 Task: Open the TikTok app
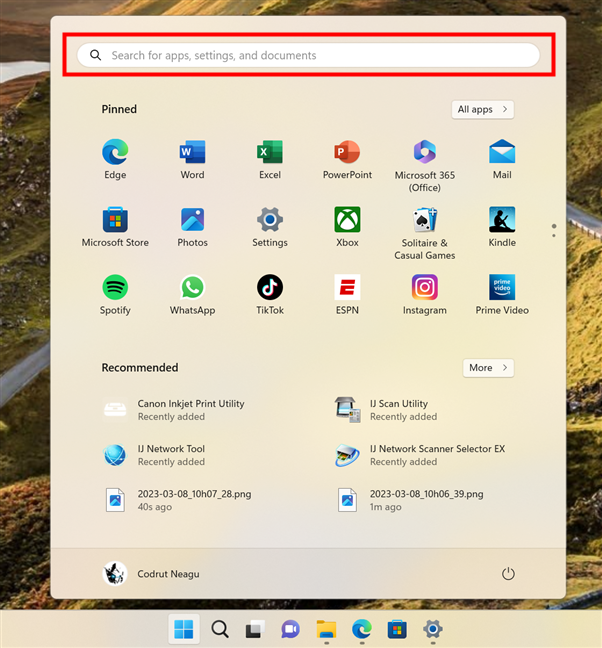(270, 295)
